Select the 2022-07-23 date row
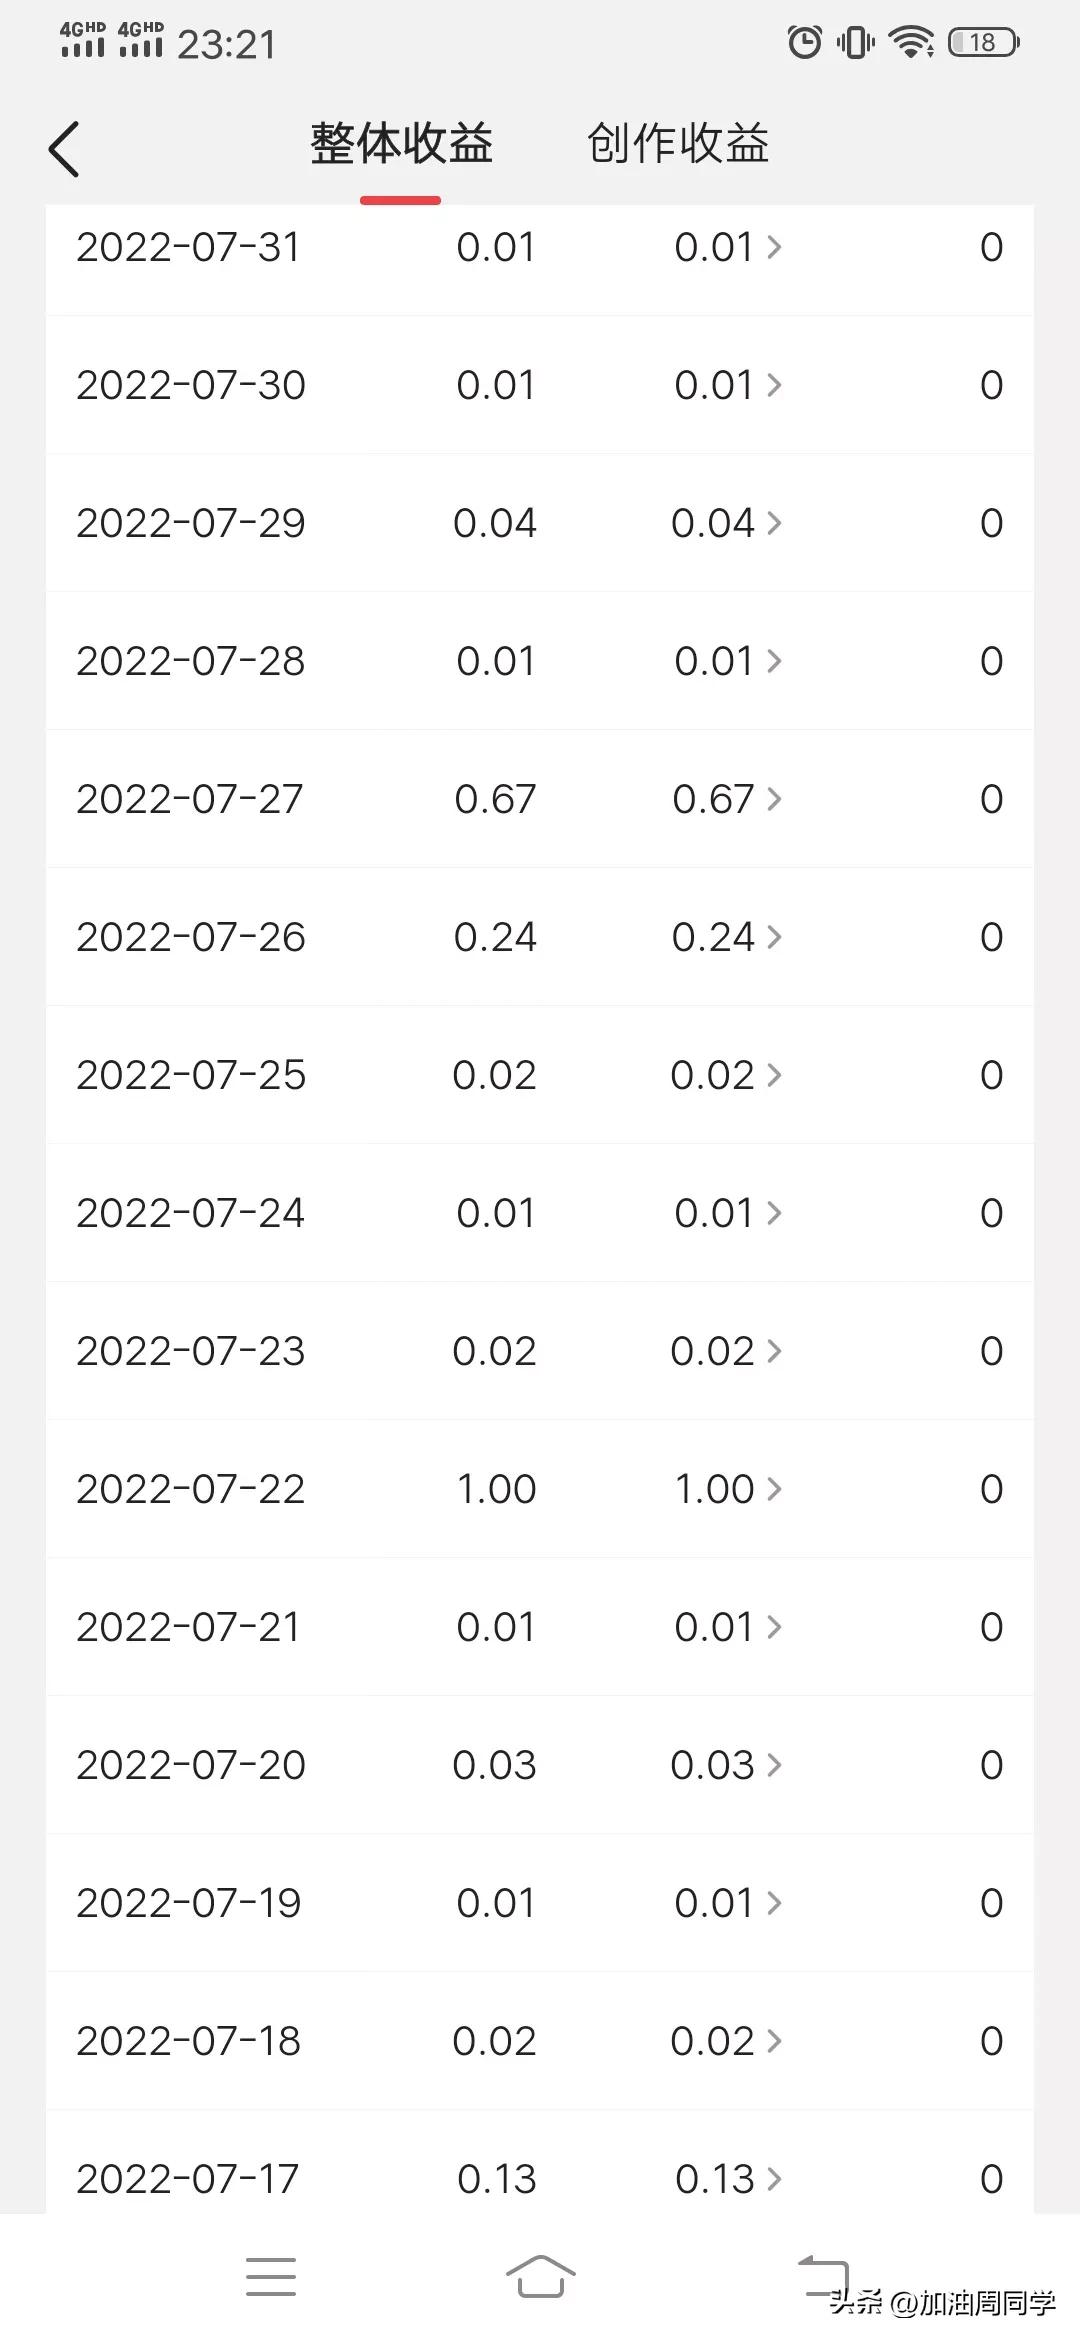 click(x=190, y=1351)
